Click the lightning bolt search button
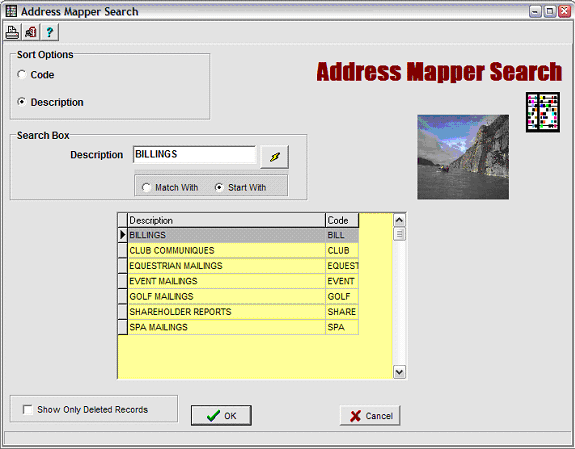The height and width of the screenshot is (449, 575). 274,157
